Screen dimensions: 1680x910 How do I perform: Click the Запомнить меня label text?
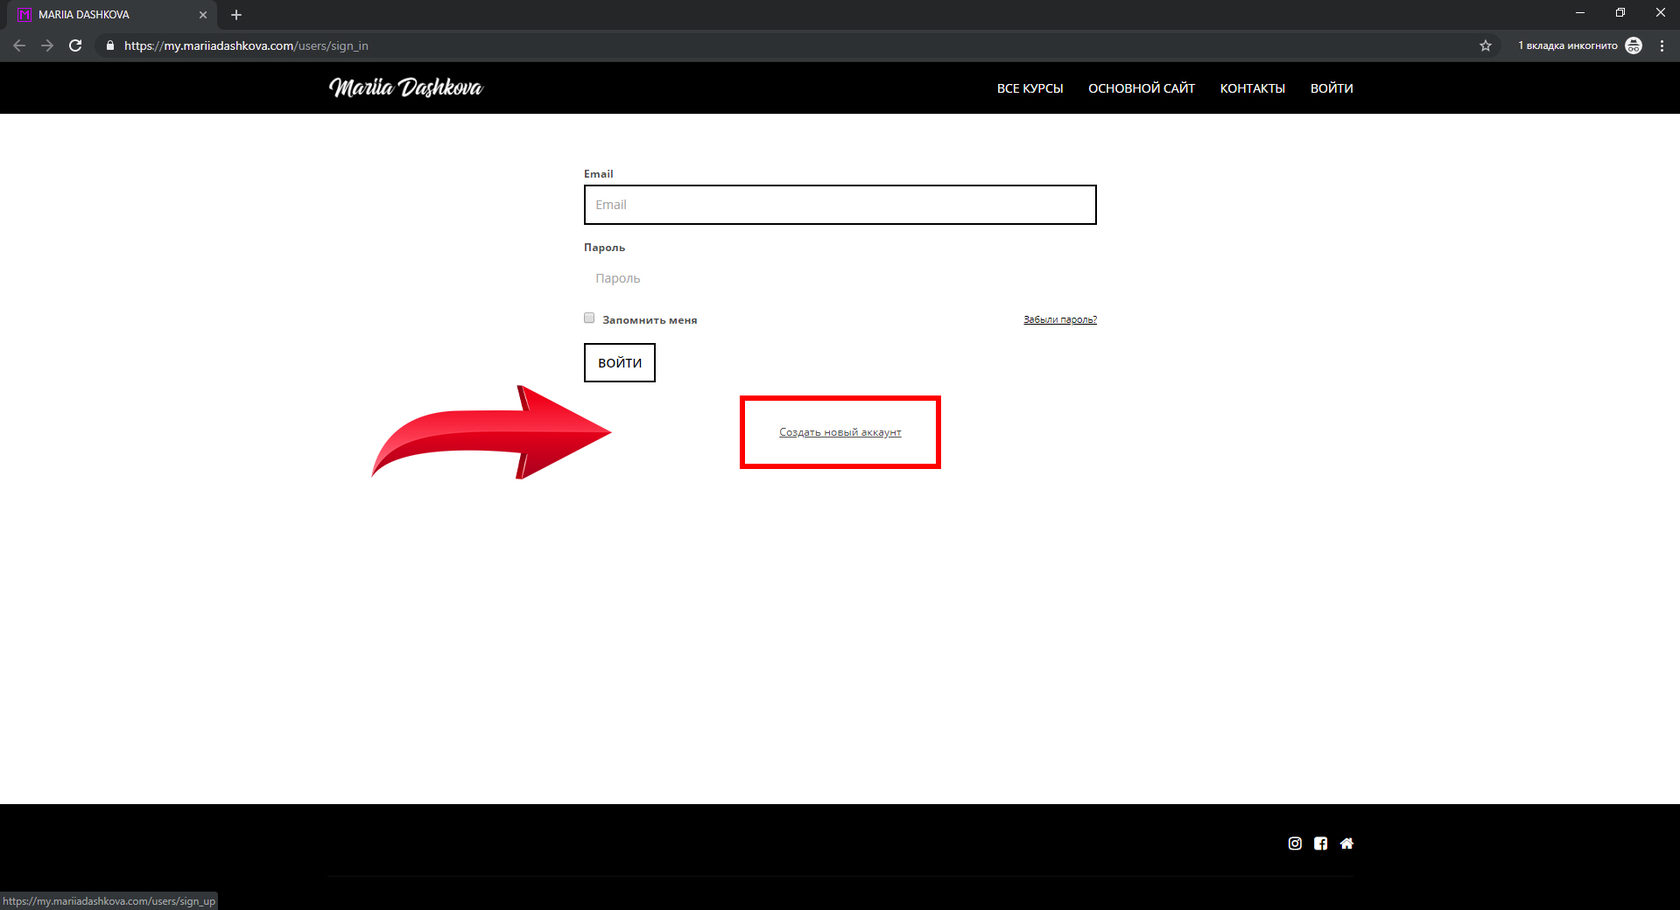pyautogui.click(x=650, y=320)
